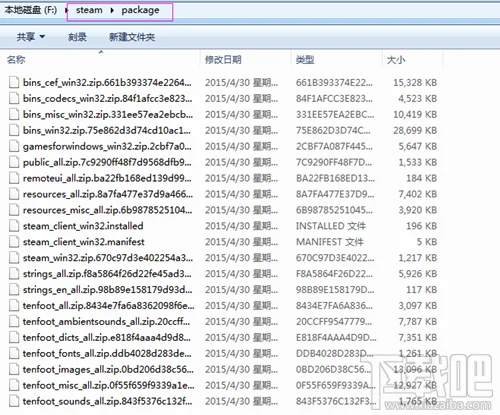
Task: Click the file icon of resources_misc_all.zip
Action: click(14, 210)
